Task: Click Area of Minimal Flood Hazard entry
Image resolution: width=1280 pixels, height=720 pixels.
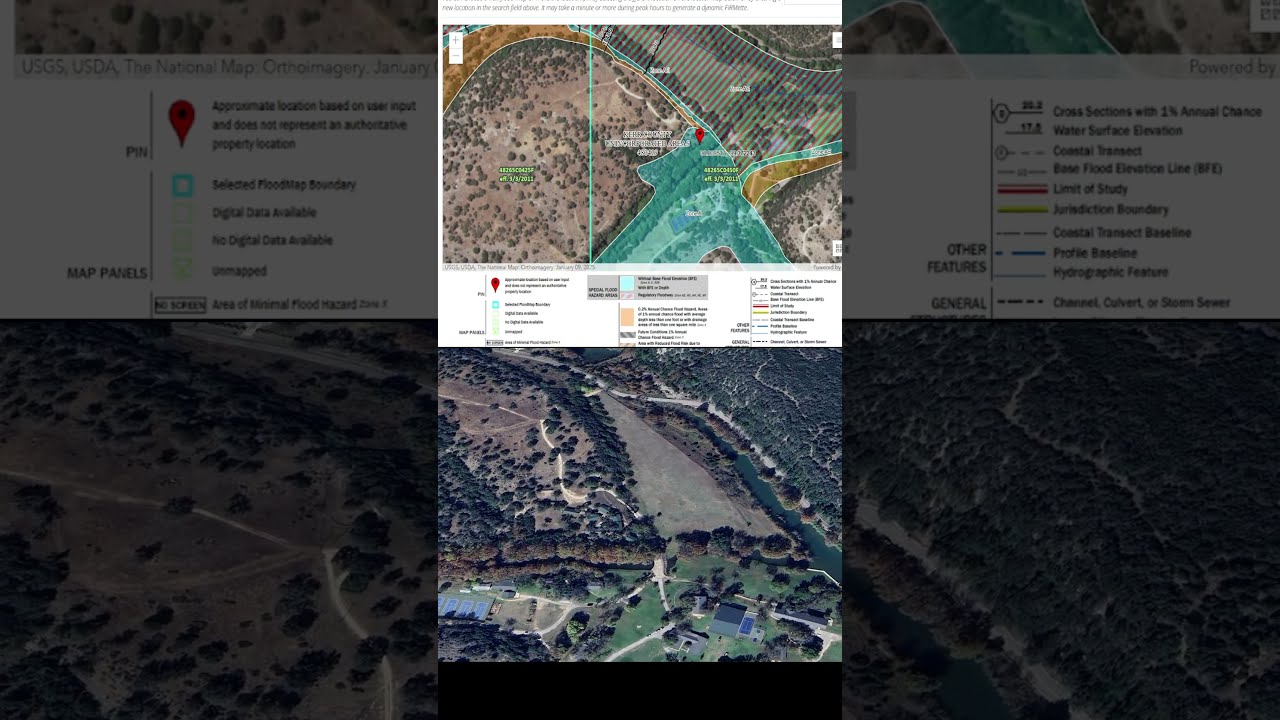Action: 532,342
